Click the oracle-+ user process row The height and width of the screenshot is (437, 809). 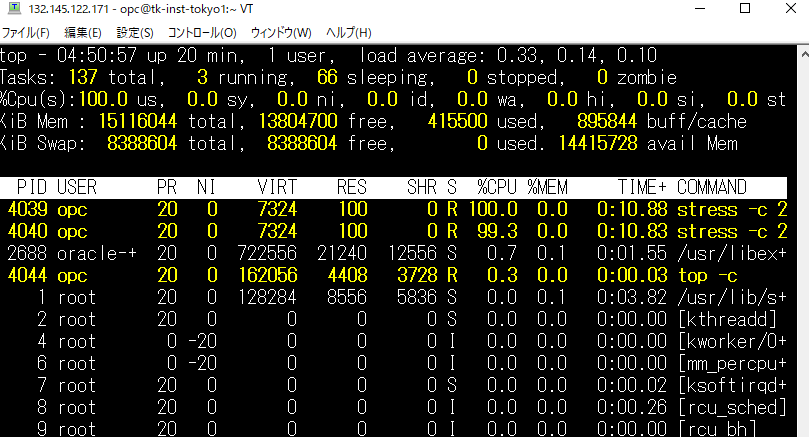(400, 253)
